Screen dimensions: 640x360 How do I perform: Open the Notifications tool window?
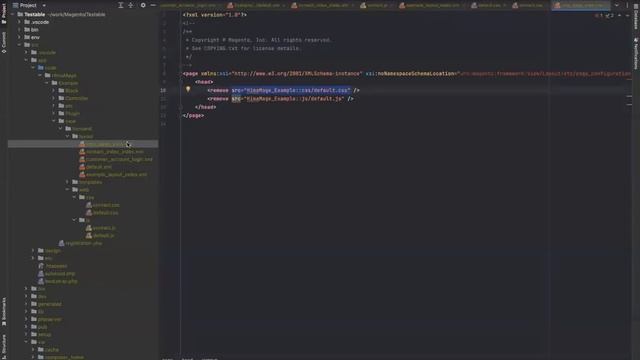tap(636, 53)
